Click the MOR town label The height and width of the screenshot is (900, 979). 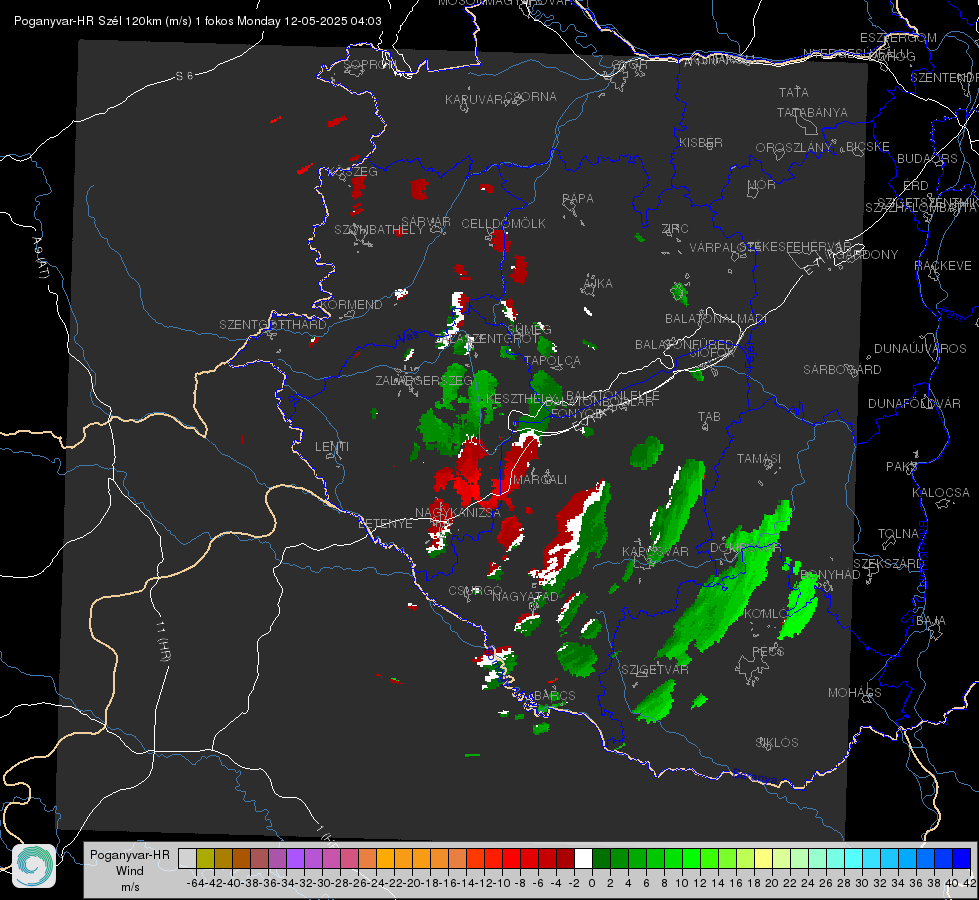762,184
